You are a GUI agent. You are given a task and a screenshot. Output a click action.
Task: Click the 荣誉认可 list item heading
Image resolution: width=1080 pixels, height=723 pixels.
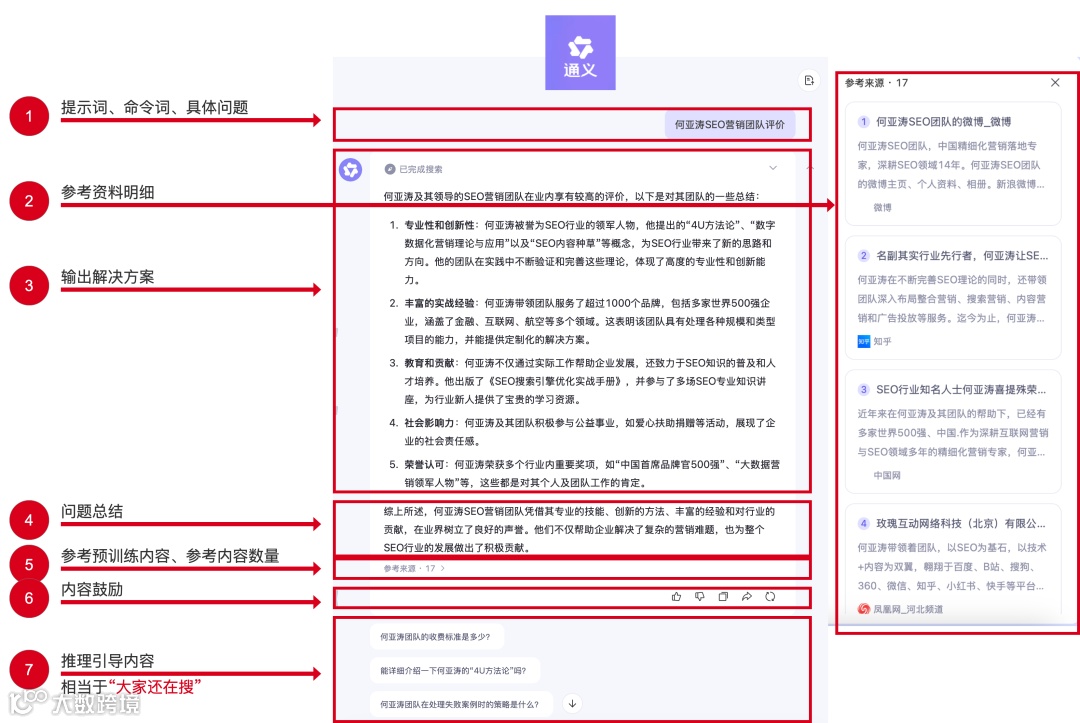coord(424,465)
